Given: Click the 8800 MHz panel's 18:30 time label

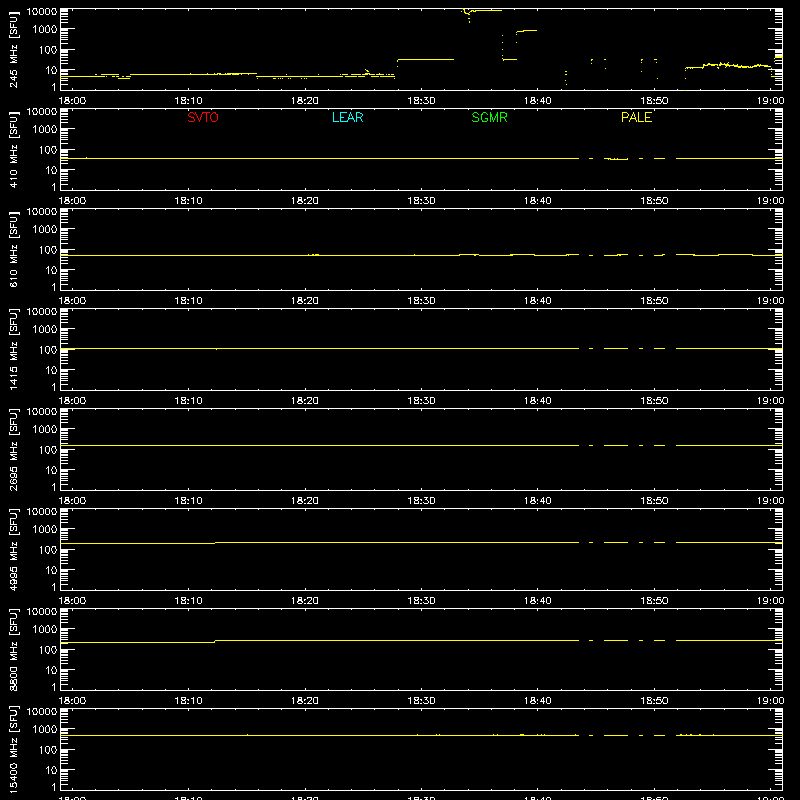Looking at the screenshot, I should [421, 701].
